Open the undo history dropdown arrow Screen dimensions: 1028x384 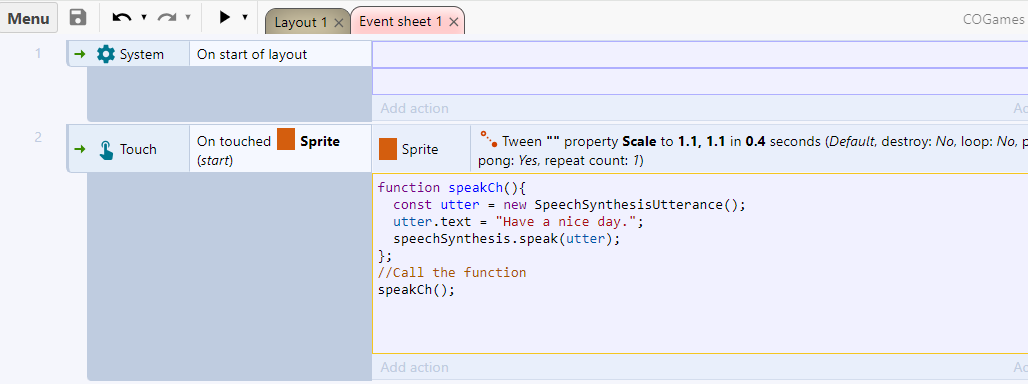pos(144,18)
